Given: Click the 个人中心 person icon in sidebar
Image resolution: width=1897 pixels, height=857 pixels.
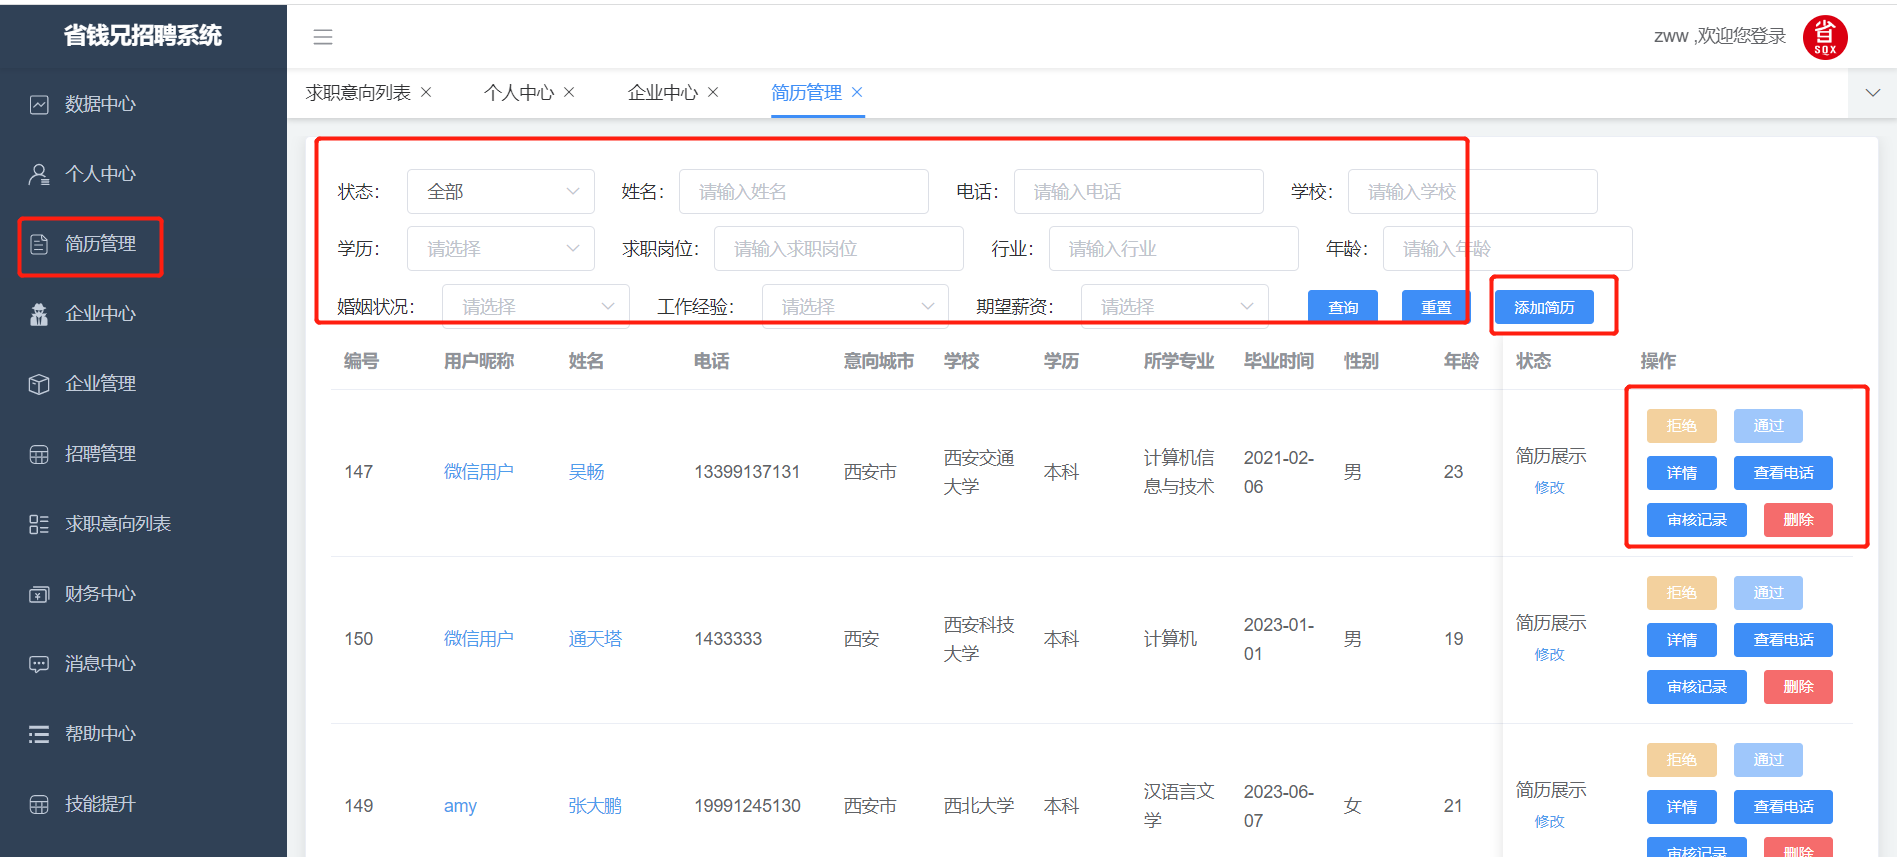Looking at the screenshot, I should click(39, 174).
